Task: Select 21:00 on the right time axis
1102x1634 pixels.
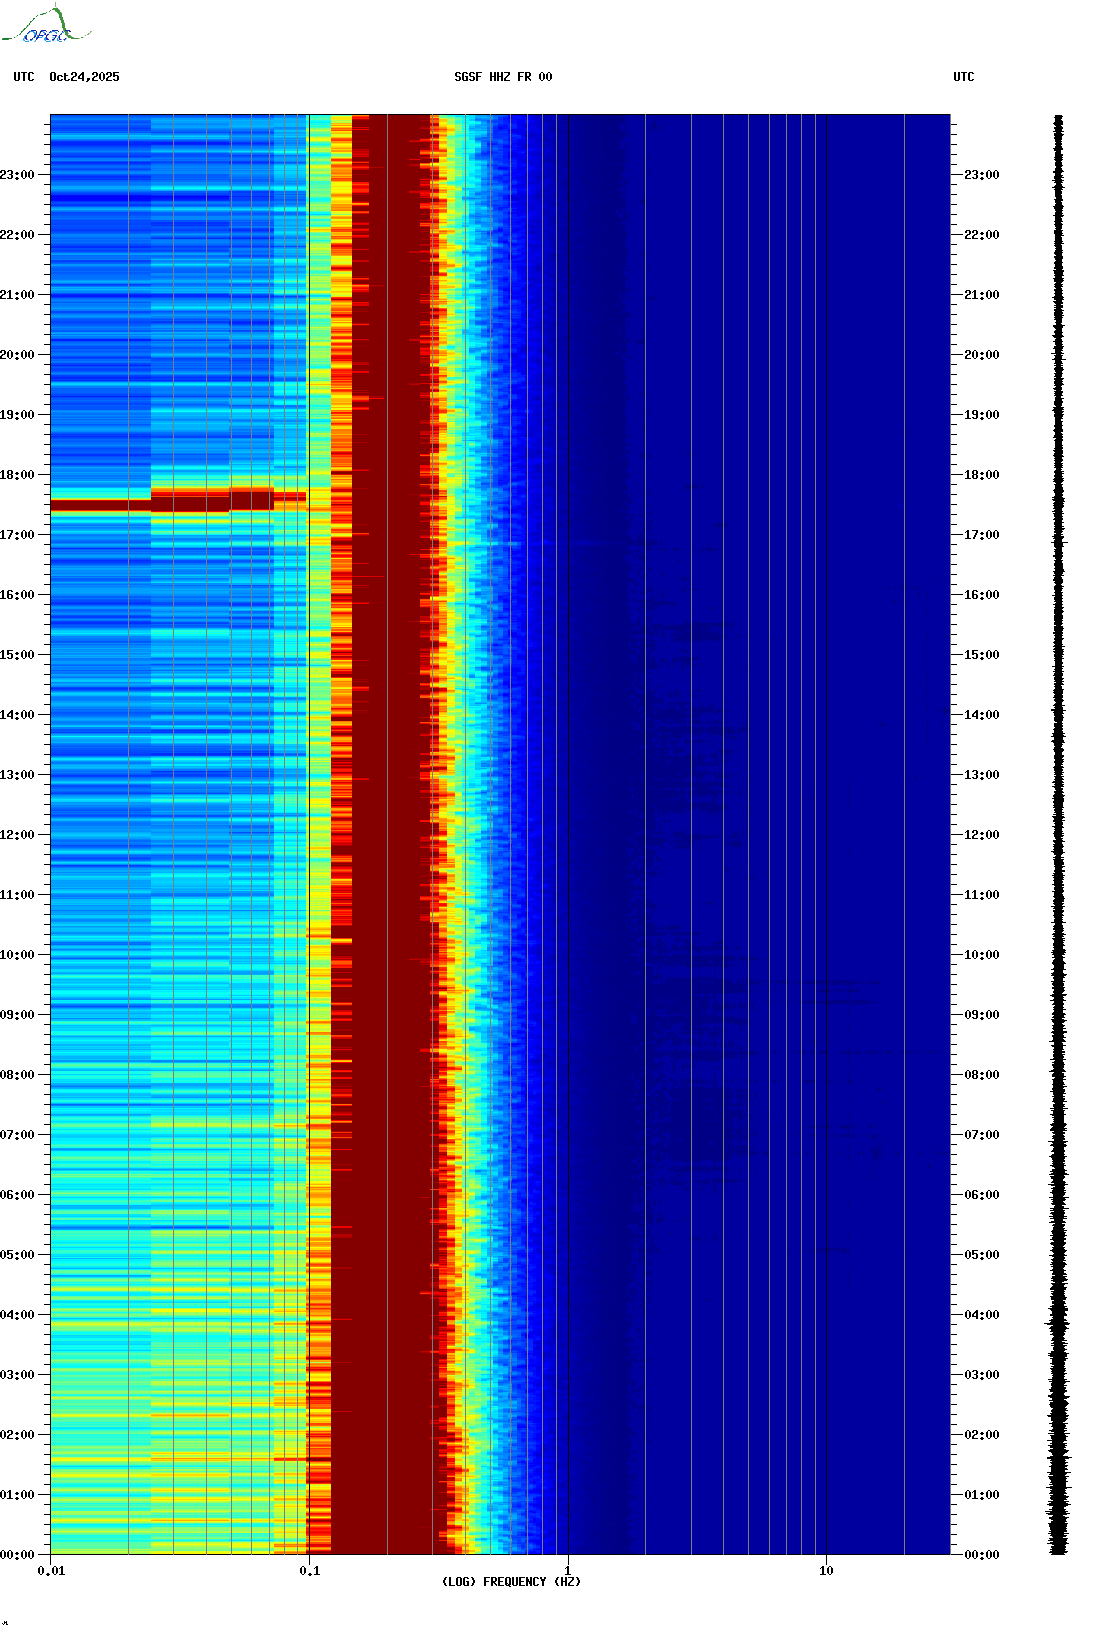Action: tap(982, 295)
